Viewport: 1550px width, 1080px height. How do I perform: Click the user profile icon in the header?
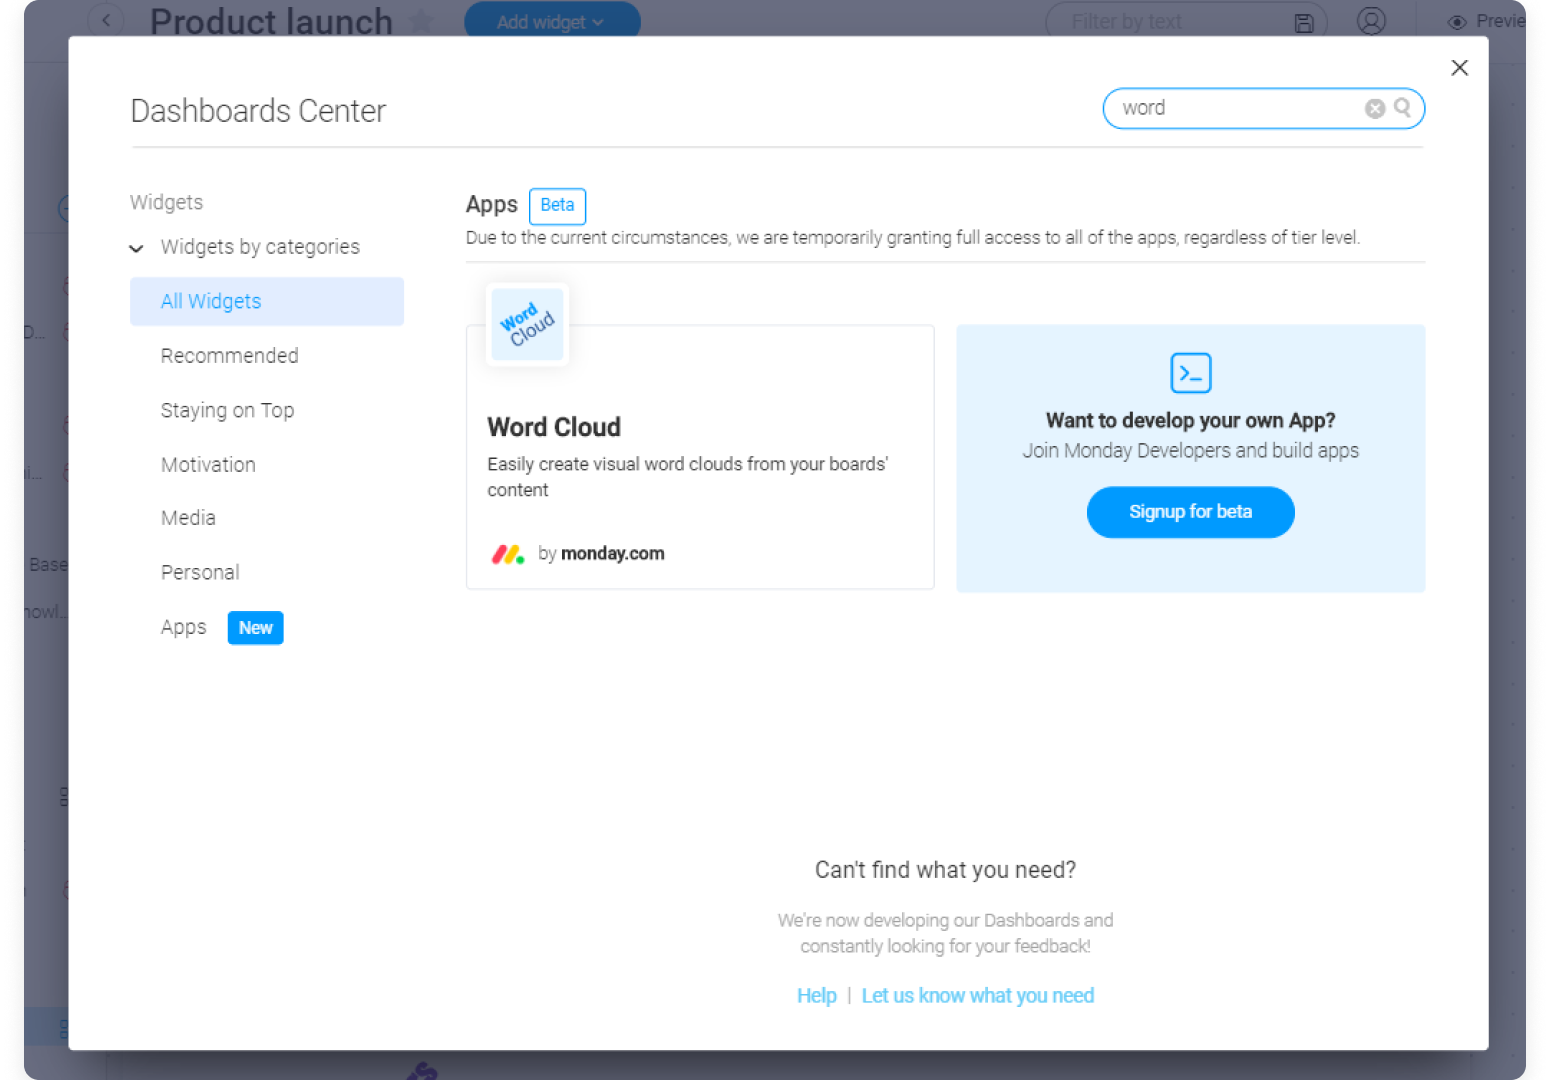tap(1371, 21)
